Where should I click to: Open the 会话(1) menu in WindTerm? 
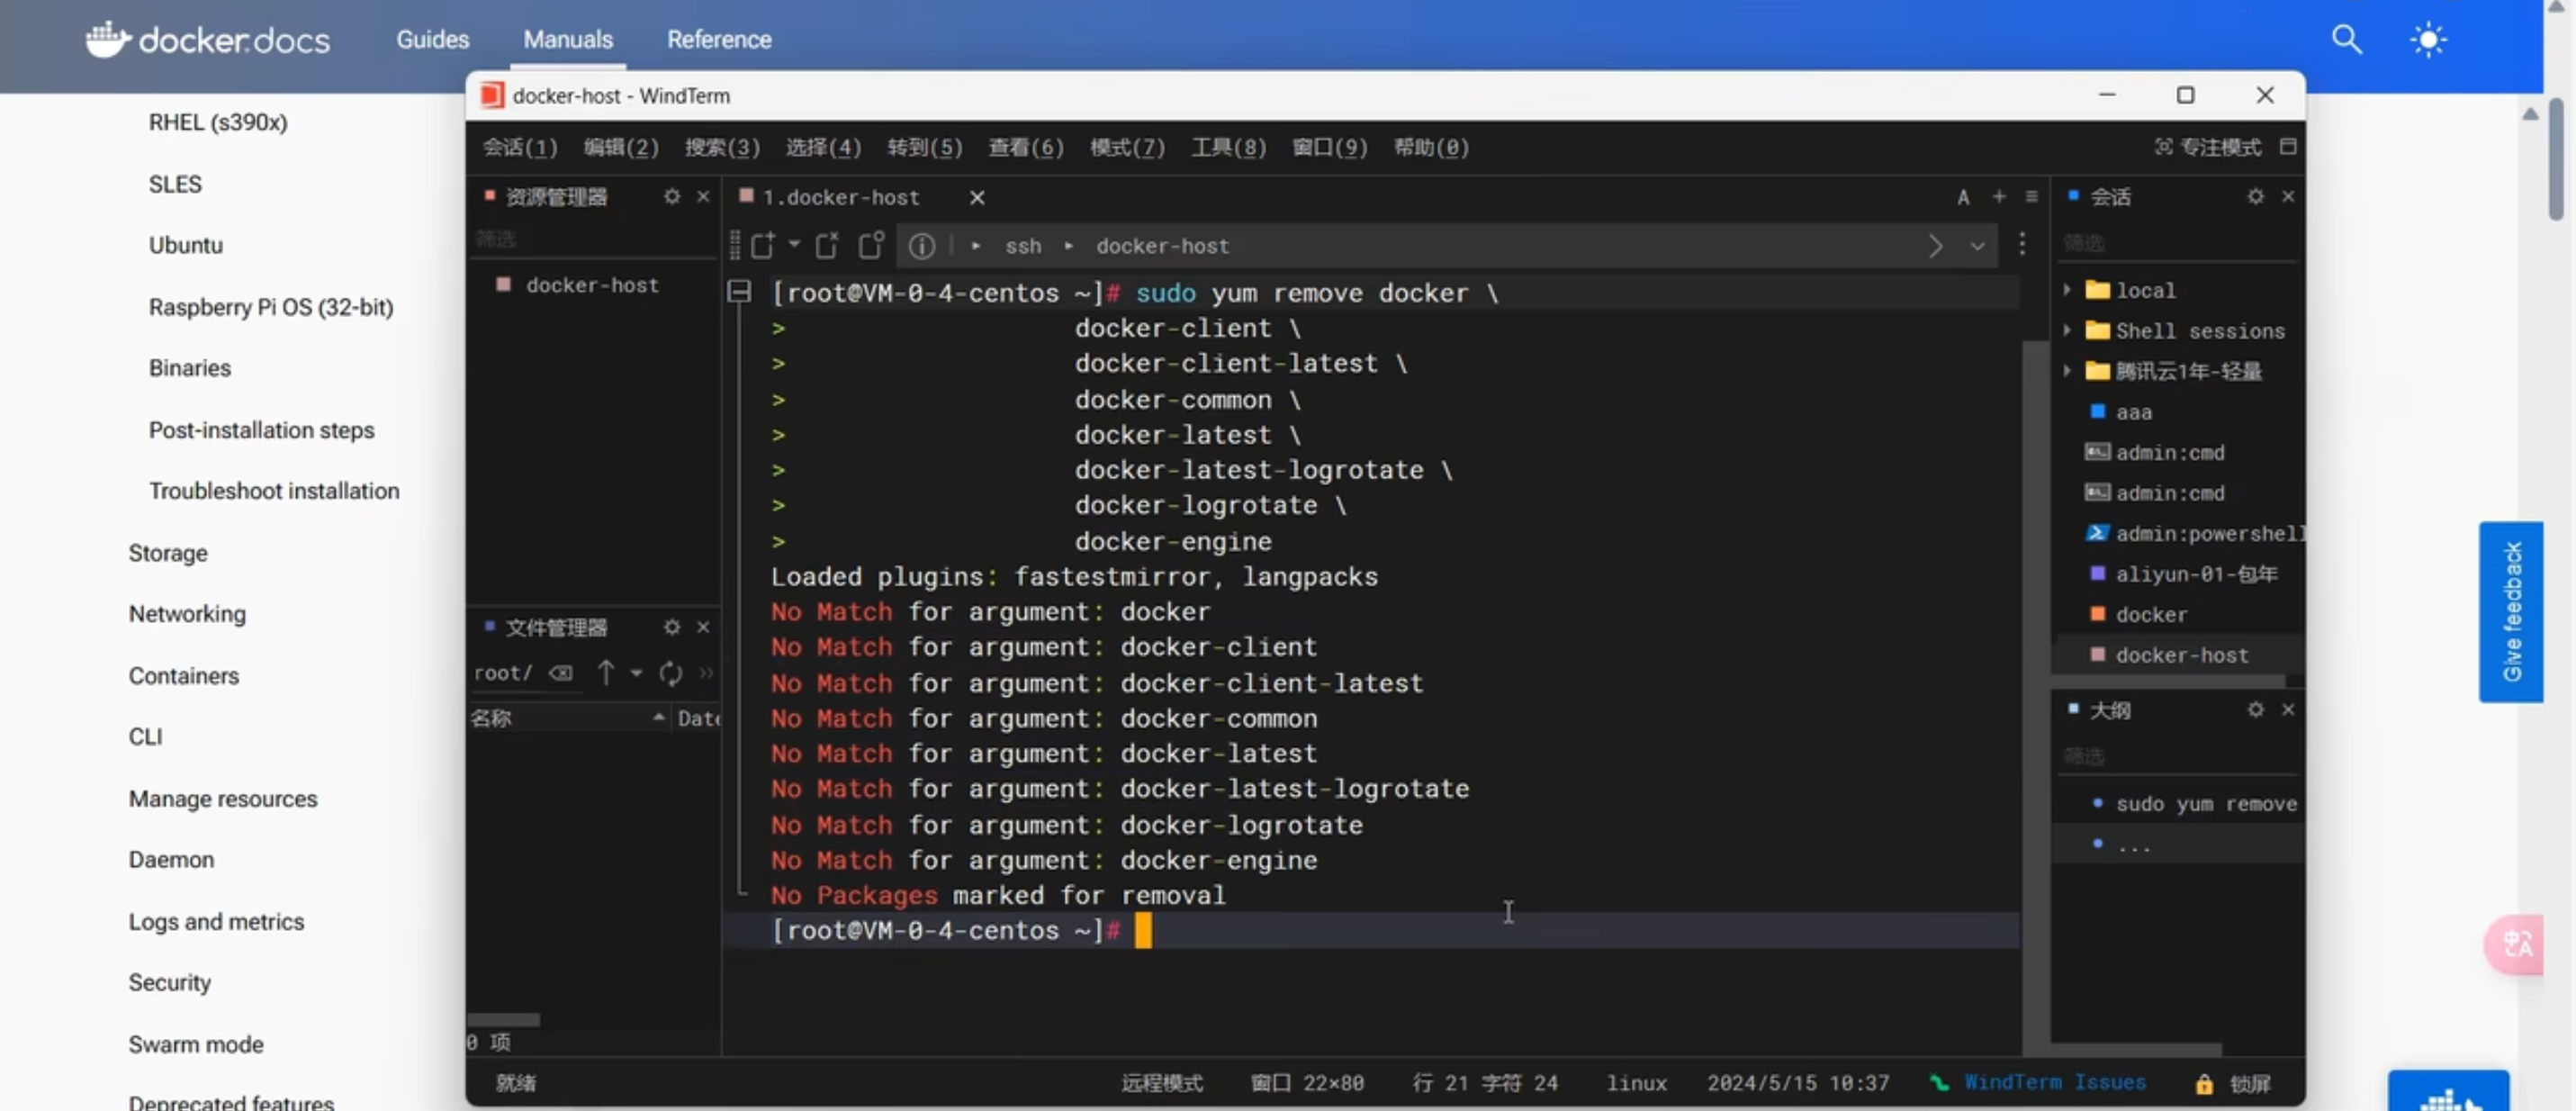click(x=520, y=148)
